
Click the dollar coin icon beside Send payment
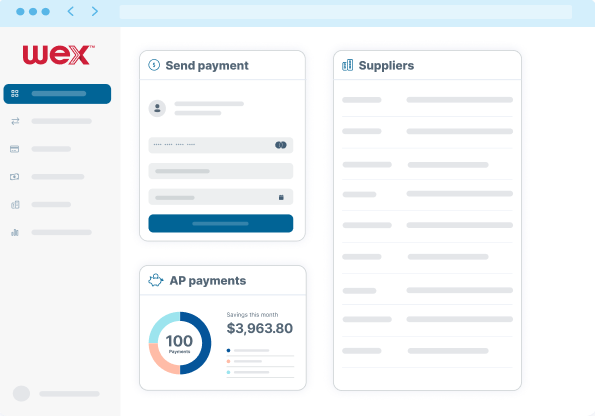click(154, 65)
